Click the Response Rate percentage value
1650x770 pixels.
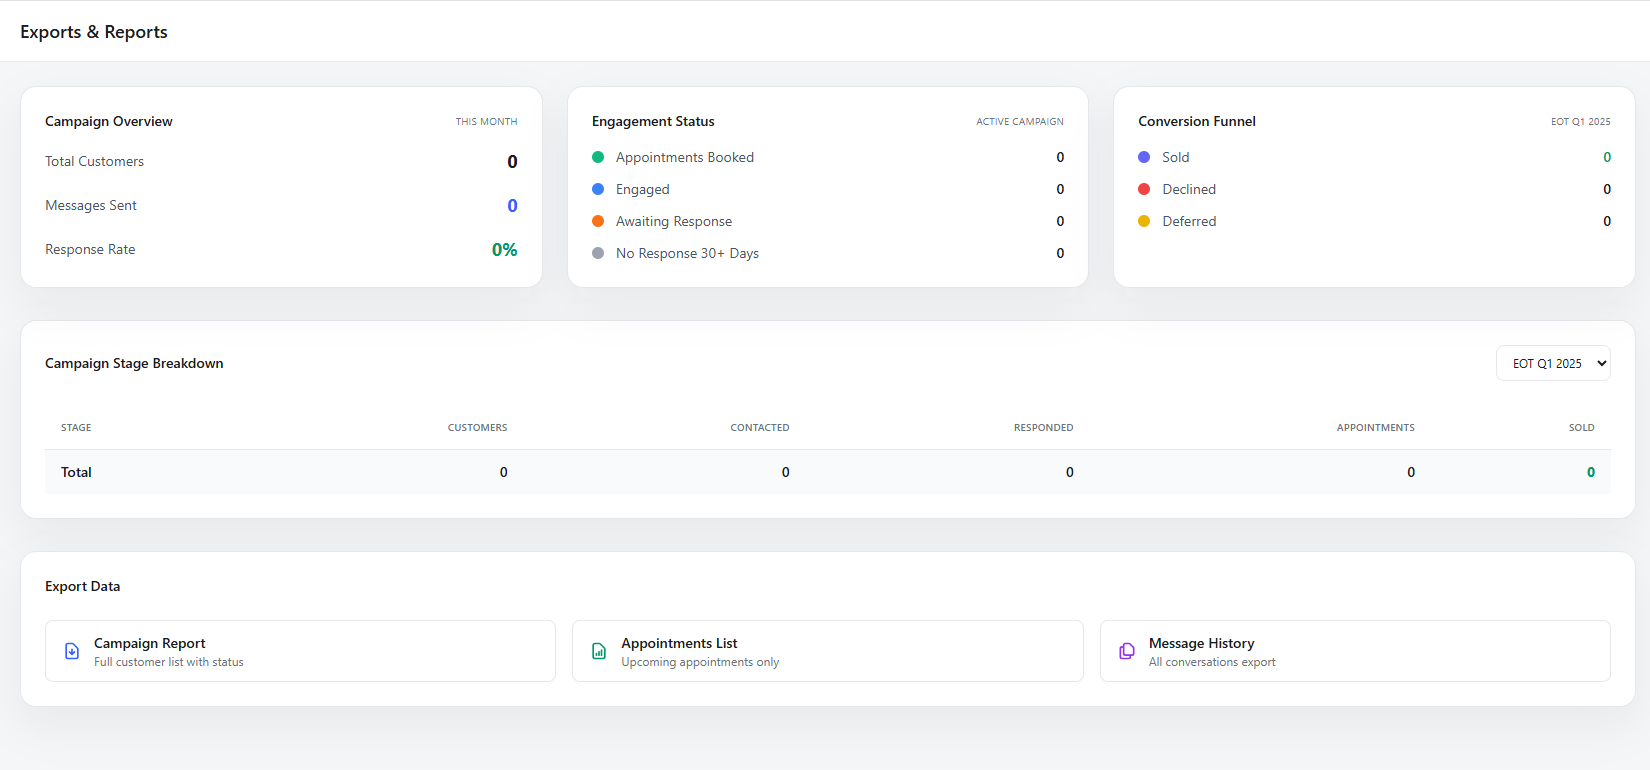click(x=505, y=250)
